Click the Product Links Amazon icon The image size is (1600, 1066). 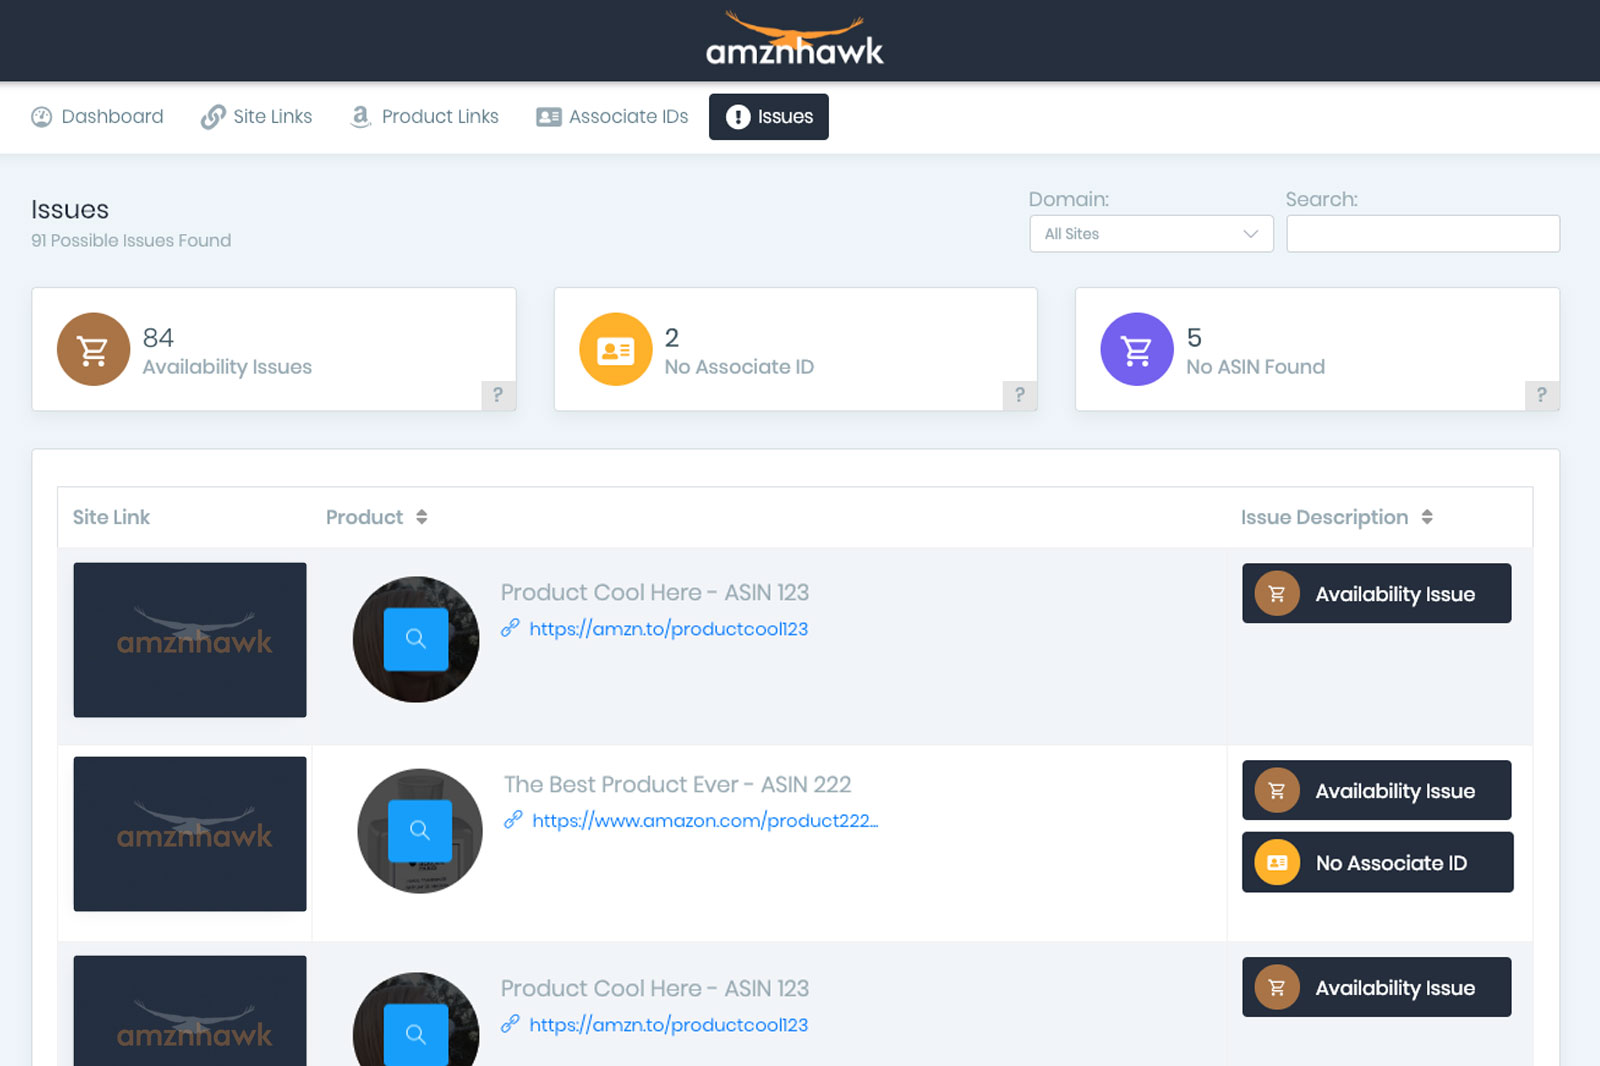[x=361, y=117]
